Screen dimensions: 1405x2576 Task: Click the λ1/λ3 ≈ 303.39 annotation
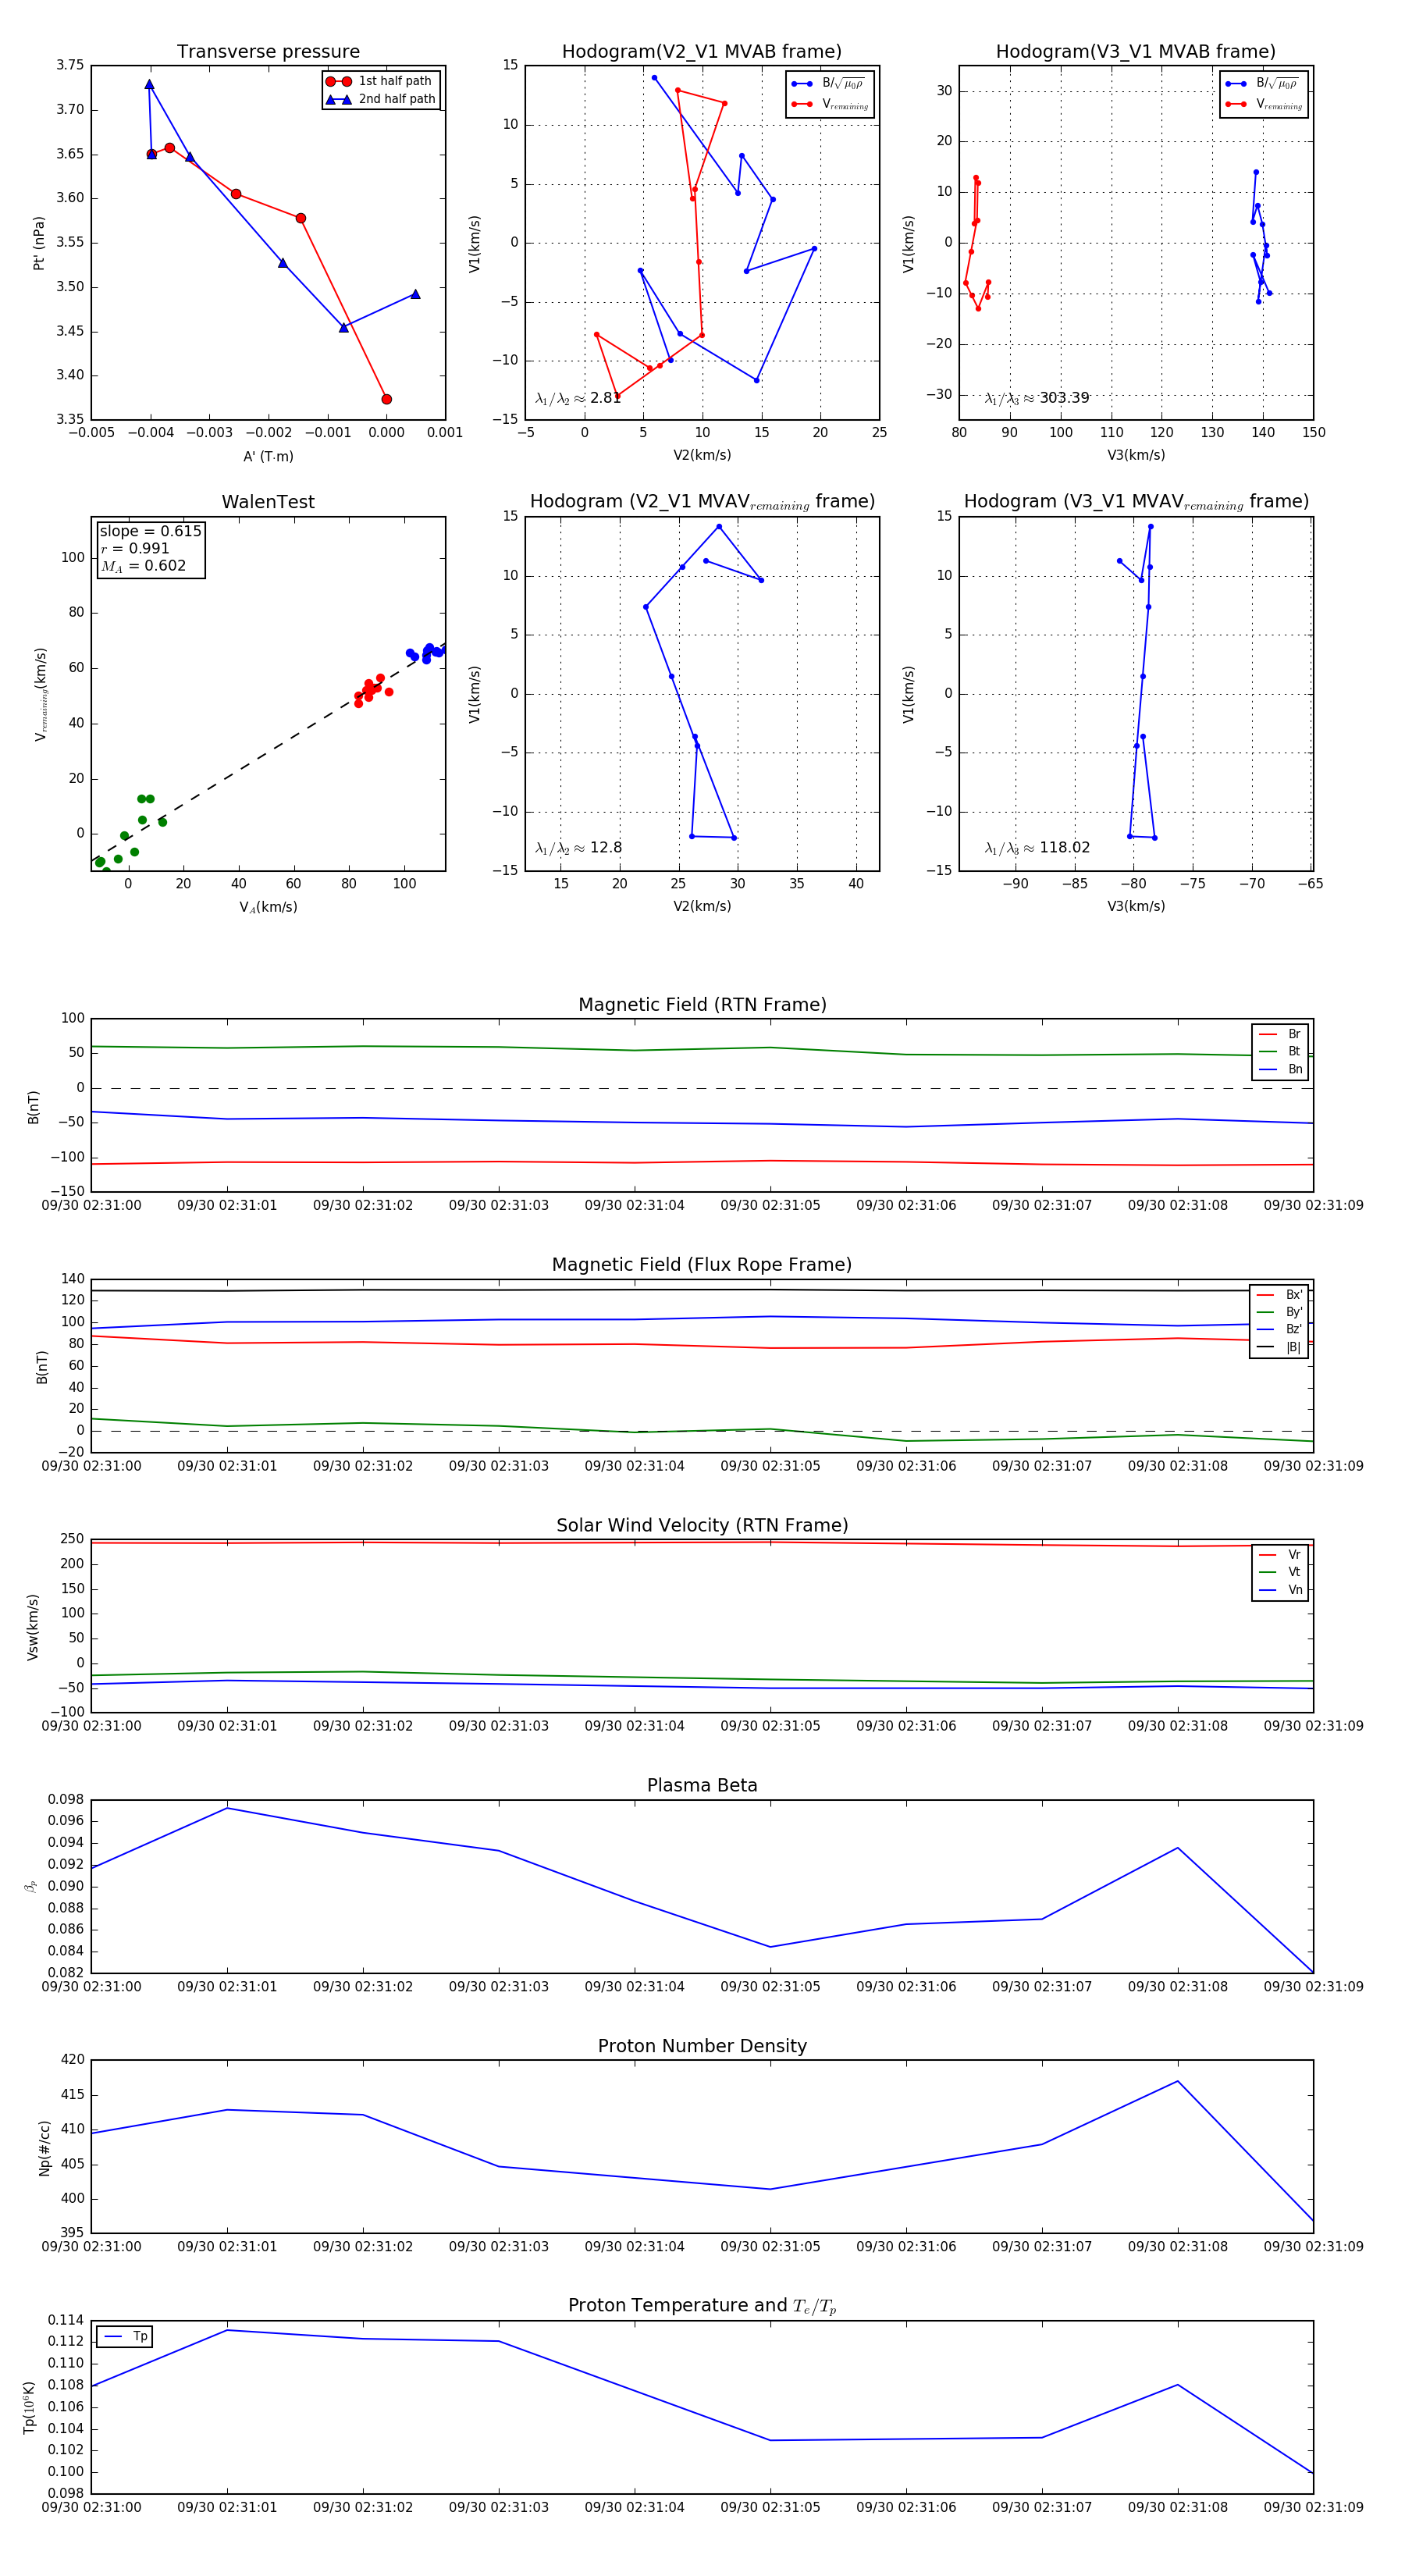1037,398
